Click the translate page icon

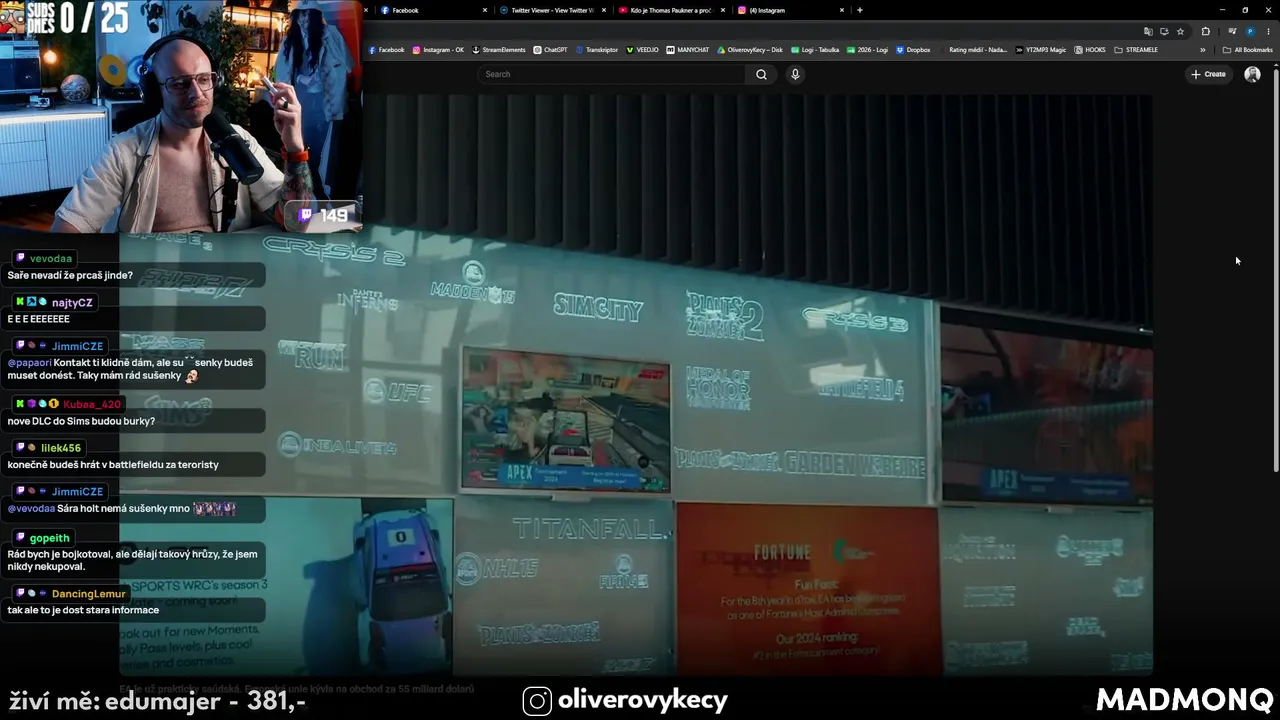(1148, 31)
